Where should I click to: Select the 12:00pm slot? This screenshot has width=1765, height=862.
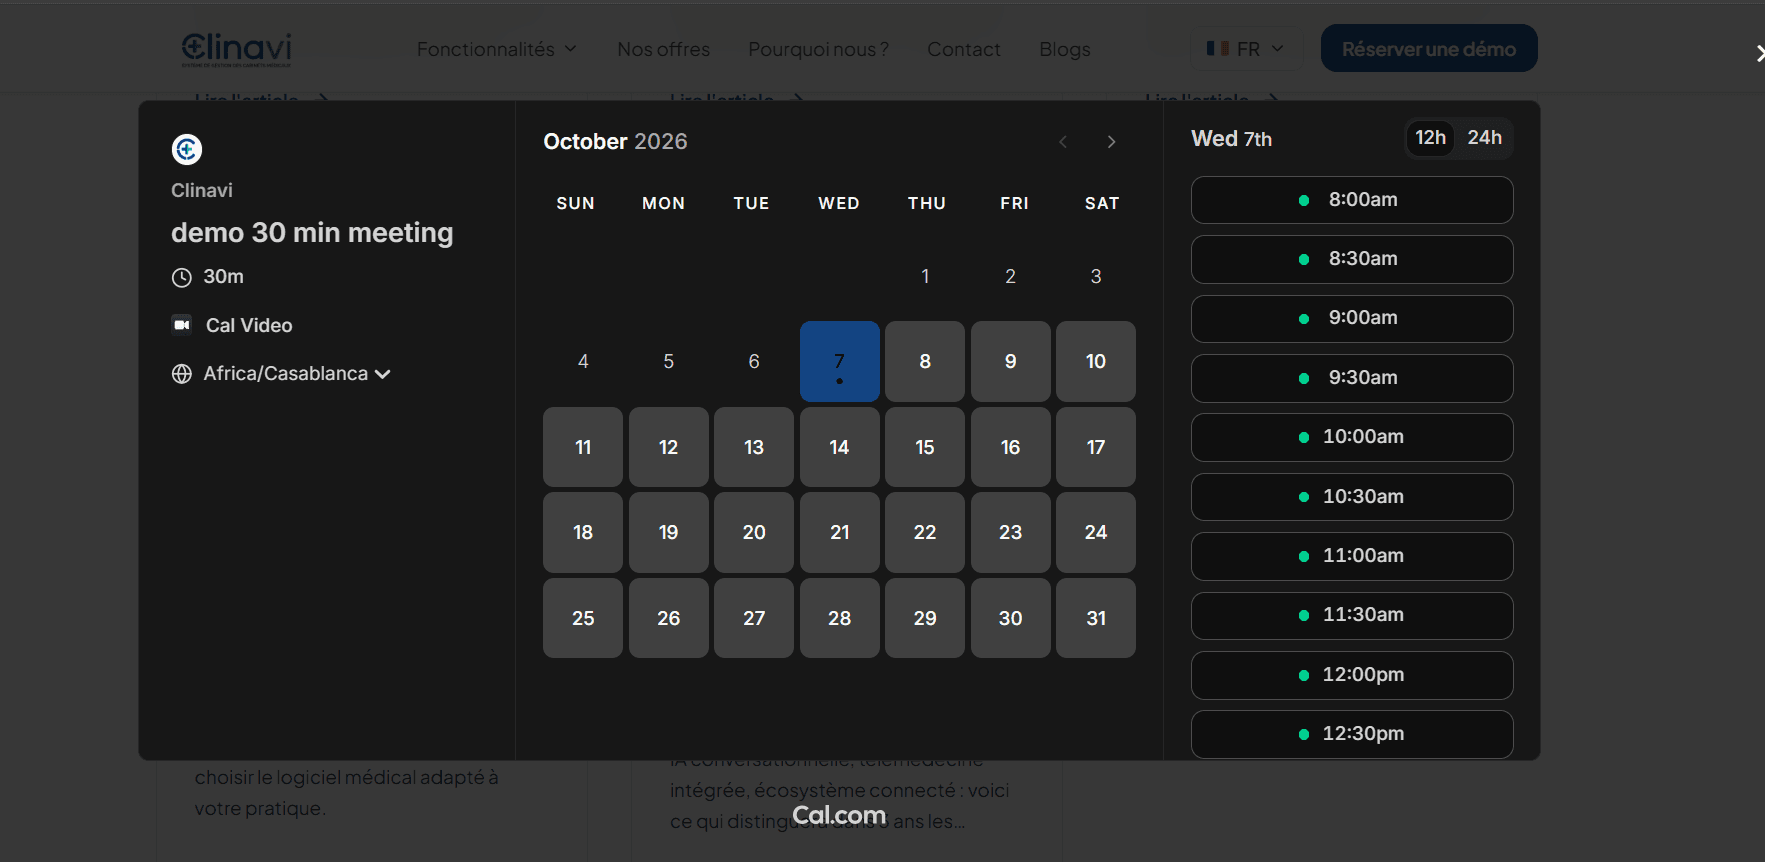(1352, 675)
